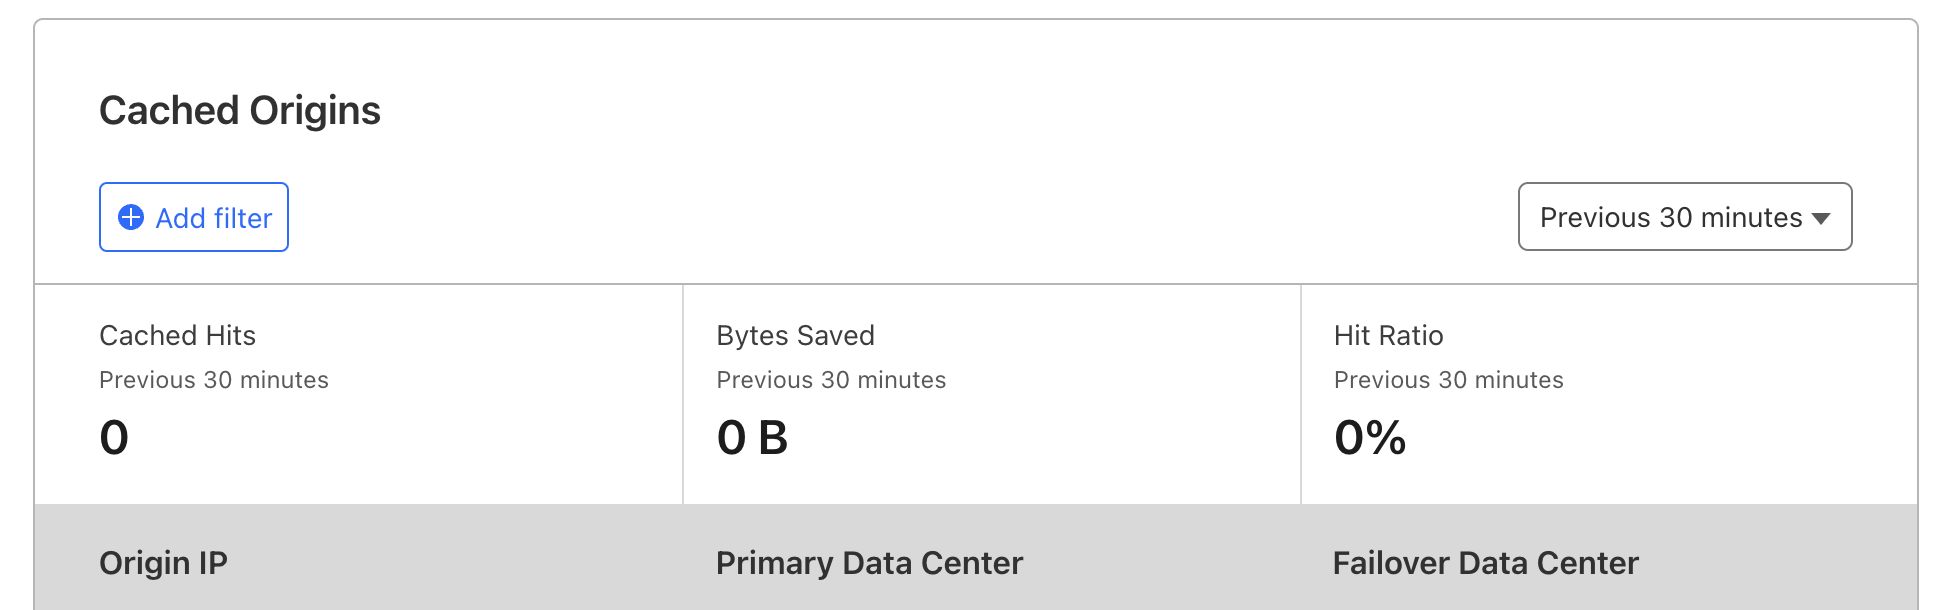
Task: Open the Previous 30 minutes time range dropdown
Action: pos(1684,217)
